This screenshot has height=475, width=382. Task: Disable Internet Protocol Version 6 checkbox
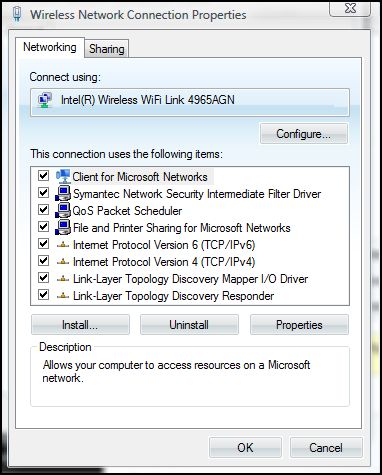pyautogui.click(x=43, y=244)
